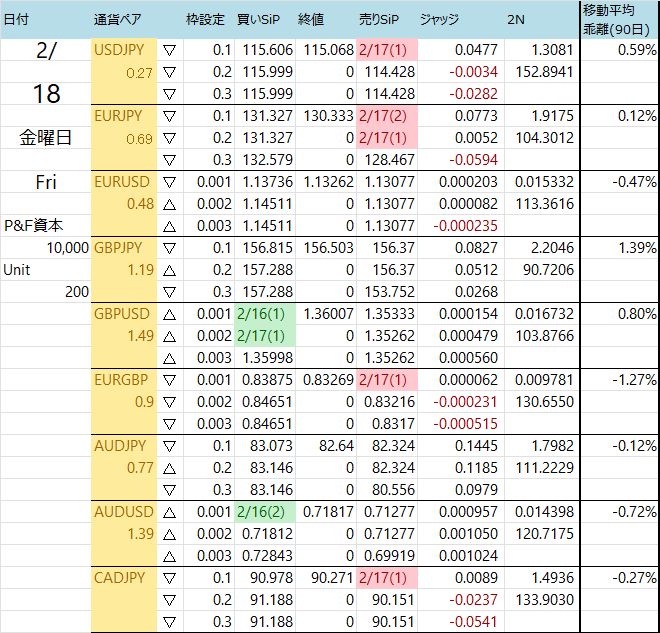Click the 枠設定 column header

(205, 19)
